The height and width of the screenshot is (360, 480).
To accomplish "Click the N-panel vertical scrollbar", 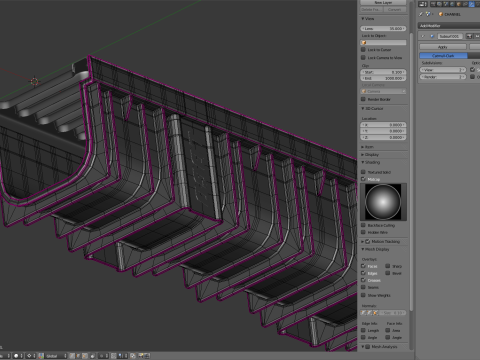I will [411, 172].
